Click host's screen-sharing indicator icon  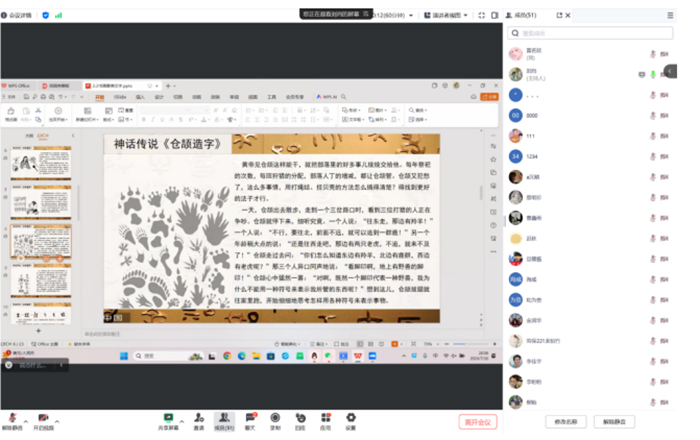click(x=642, y=75)
